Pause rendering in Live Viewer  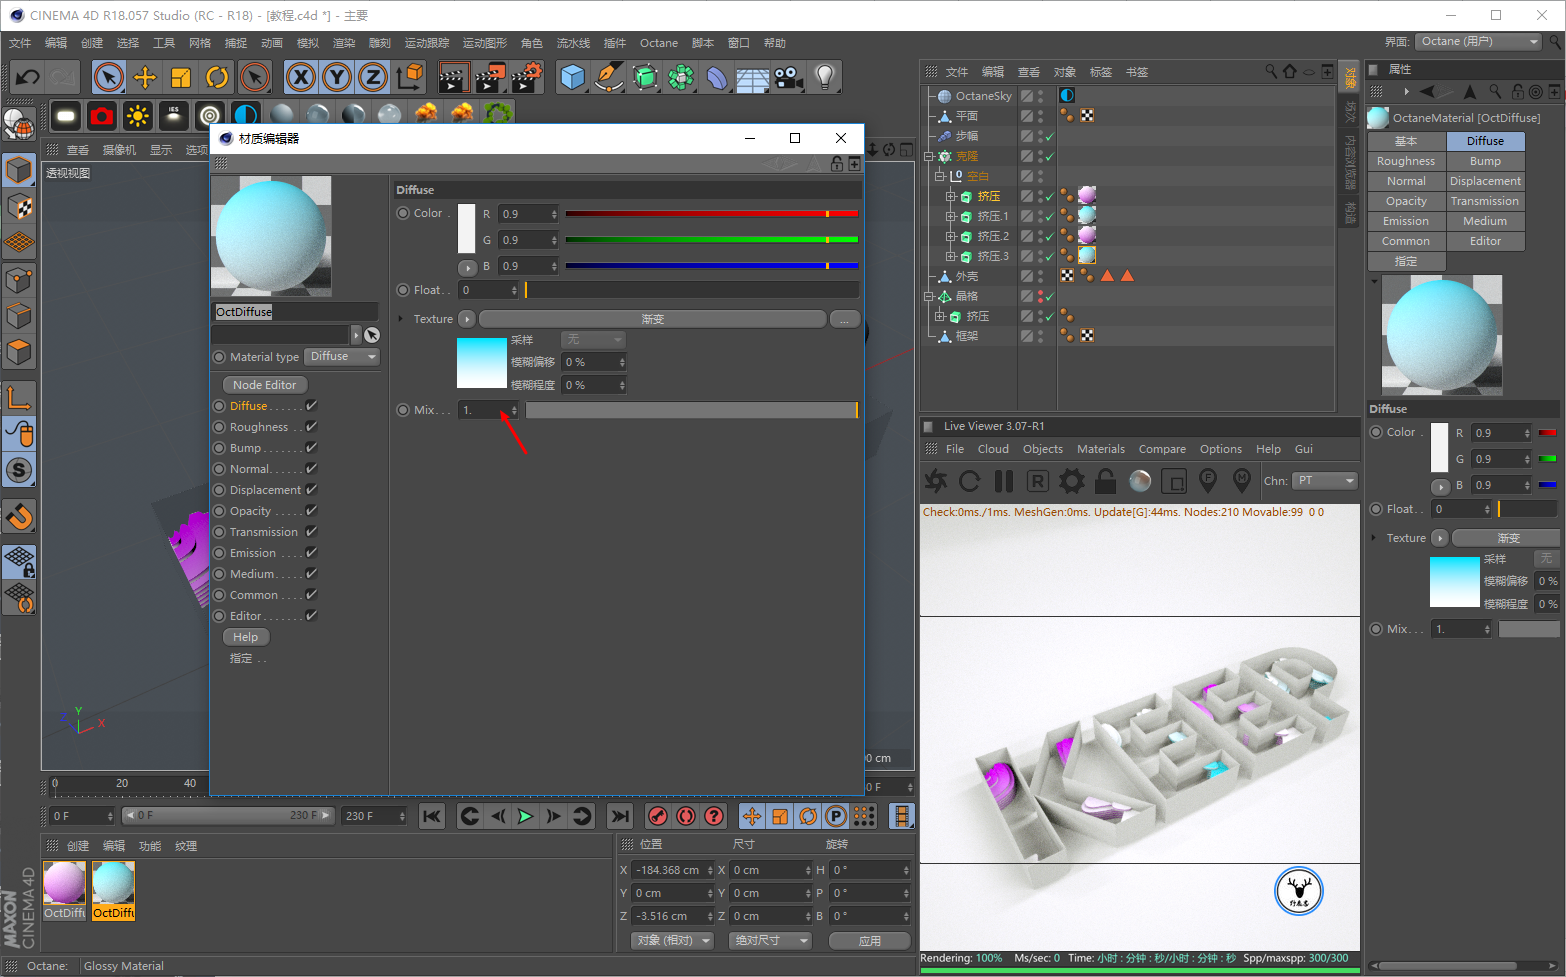[1004, 482]
